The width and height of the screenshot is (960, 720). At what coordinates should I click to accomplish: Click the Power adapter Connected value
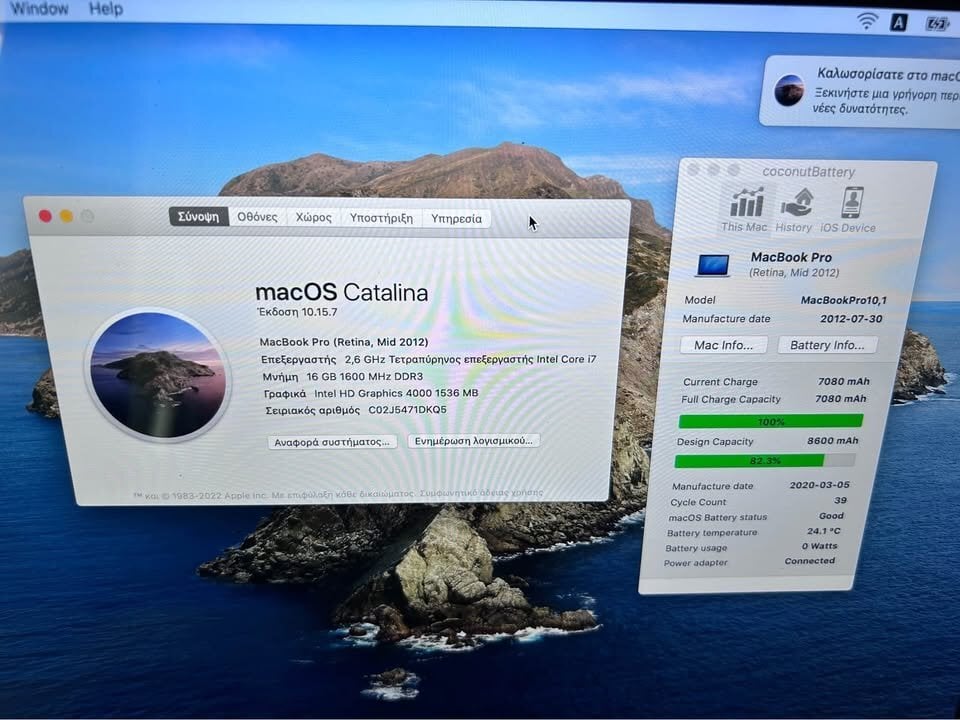pos(809,560)
